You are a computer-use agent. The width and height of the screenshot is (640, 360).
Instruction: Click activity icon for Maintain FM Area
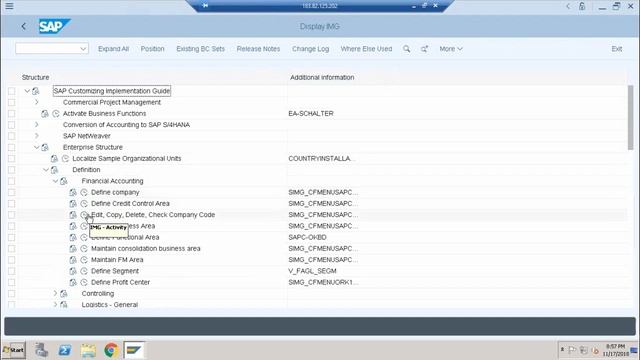84,260
